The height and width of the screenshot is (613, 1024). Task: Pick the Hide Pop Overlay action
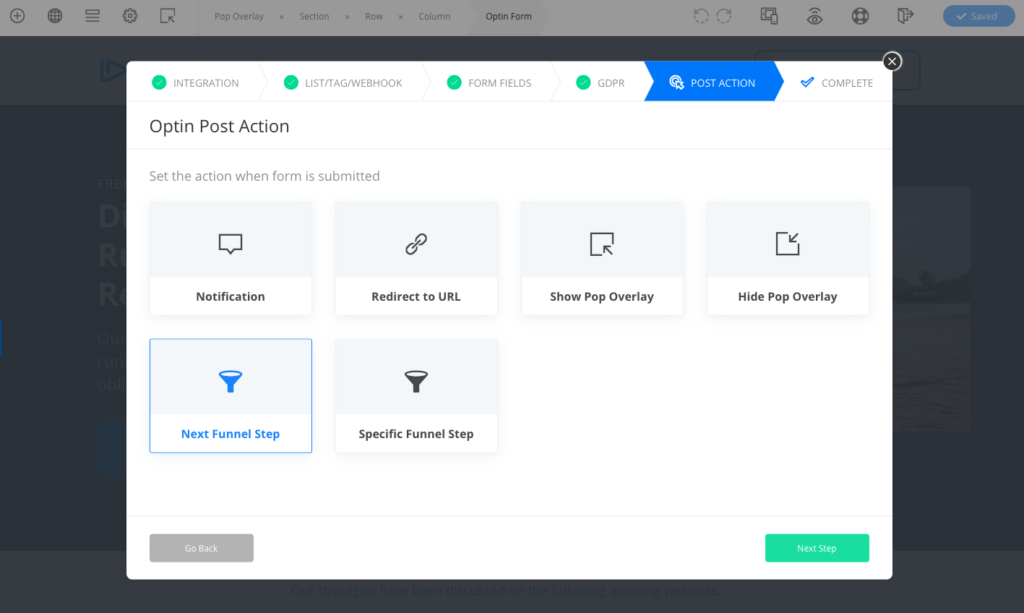point(787,258)
